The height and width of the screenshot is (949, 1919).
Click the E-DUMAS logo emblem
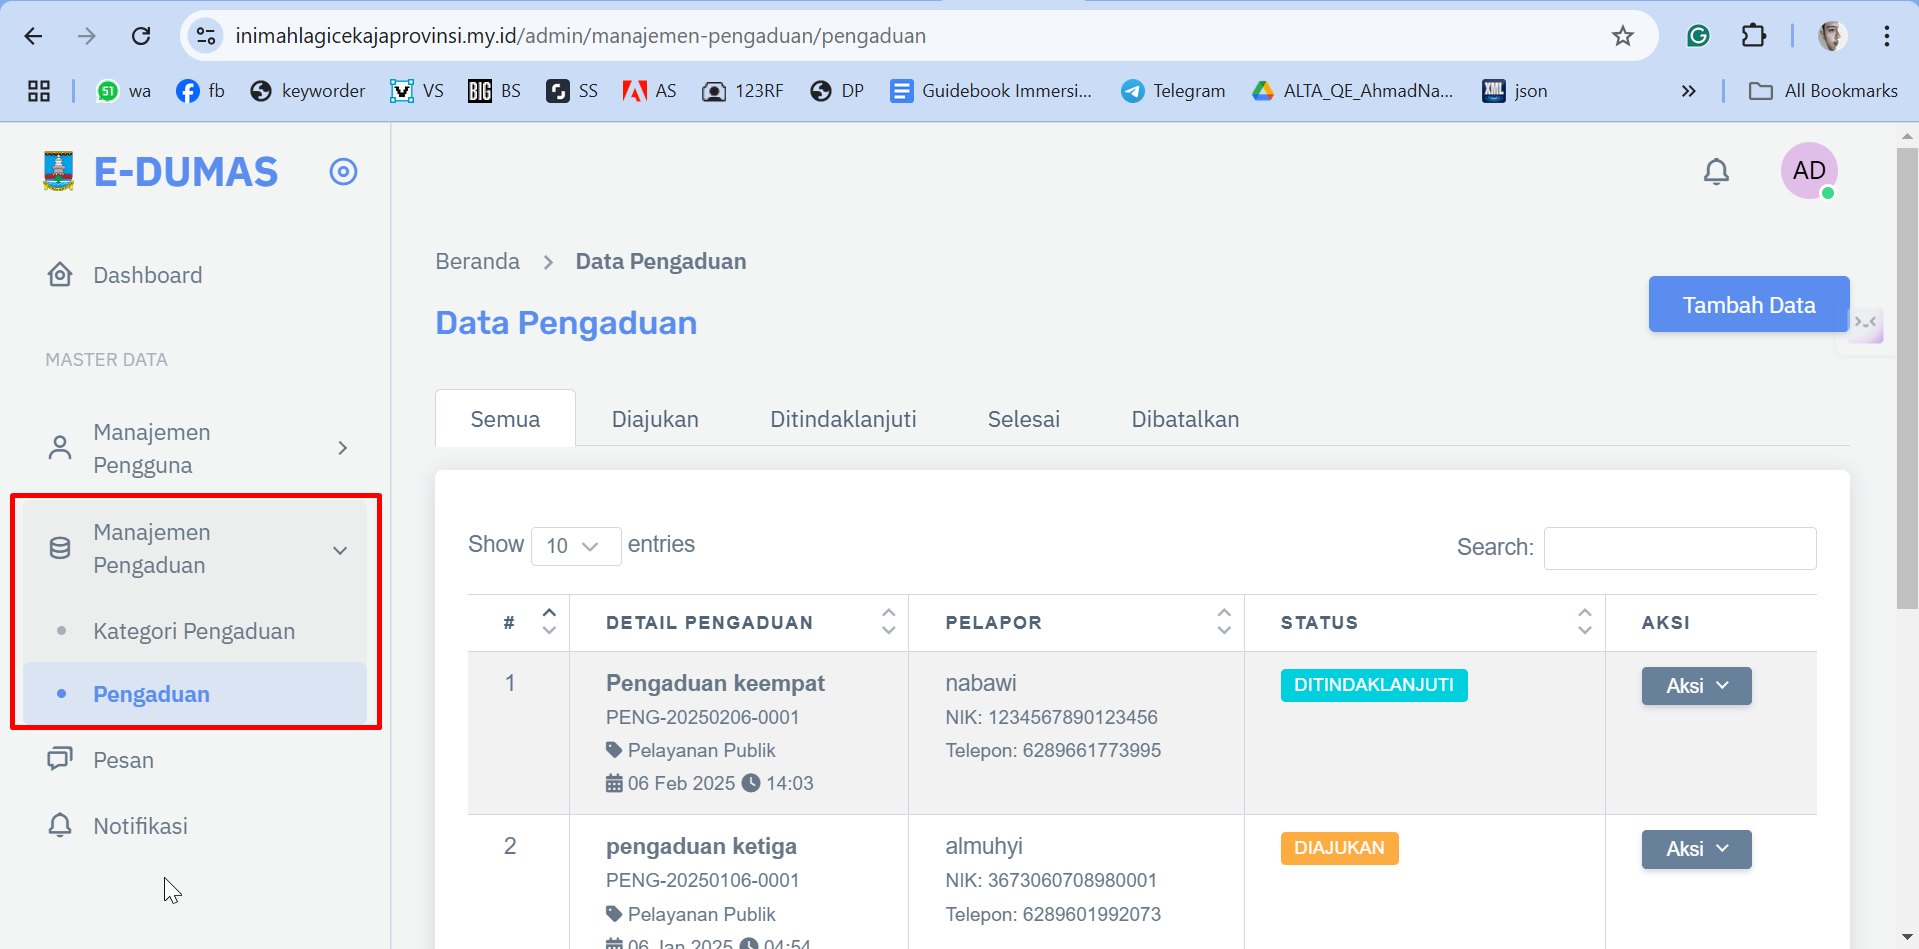(x=59, y=171)
